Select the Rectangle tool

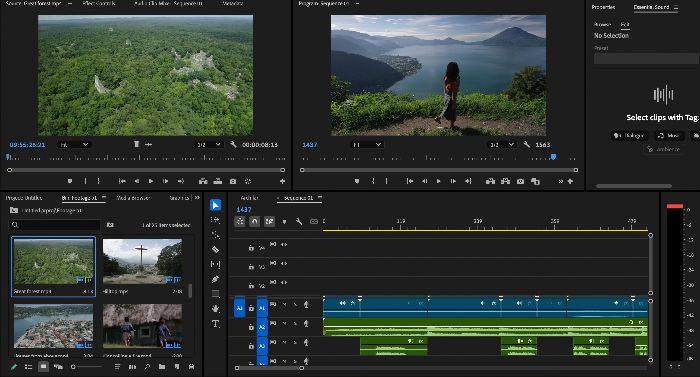point(216,294)
